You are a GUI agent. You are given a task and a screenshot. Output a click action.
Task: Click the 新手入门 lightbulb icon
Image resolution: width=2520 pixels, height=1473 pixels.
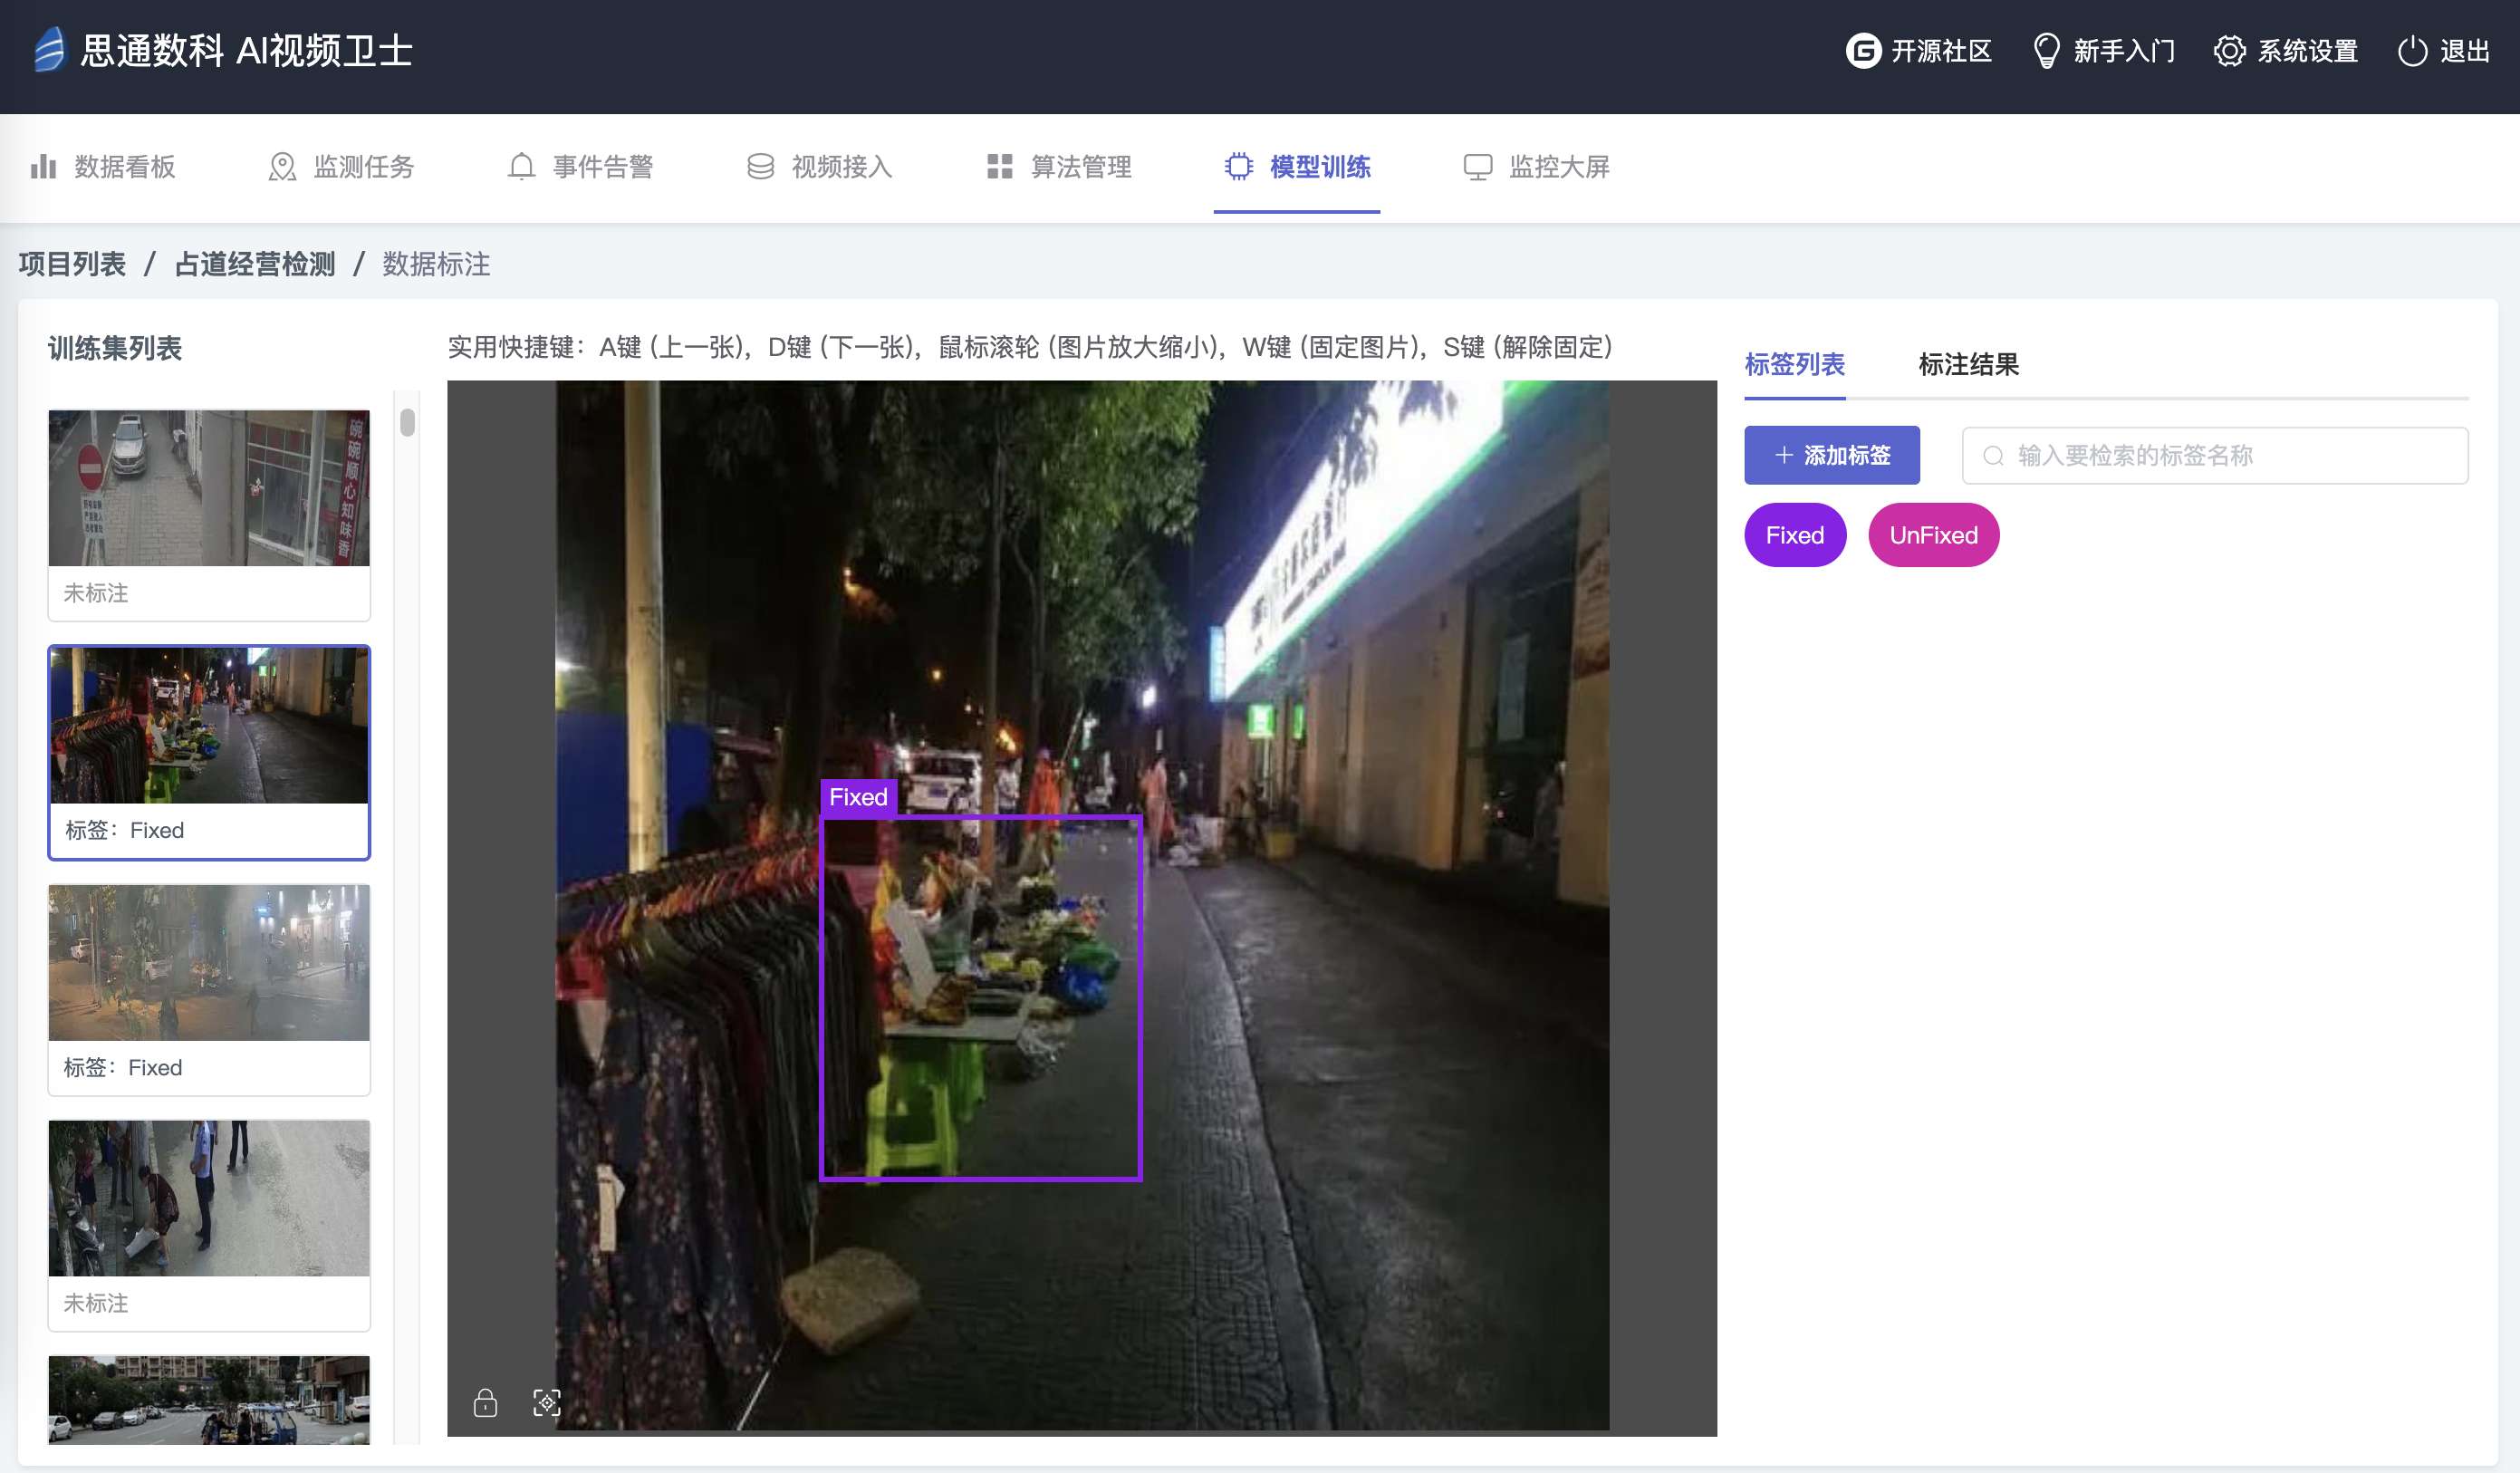click(x=2046, y=50)
